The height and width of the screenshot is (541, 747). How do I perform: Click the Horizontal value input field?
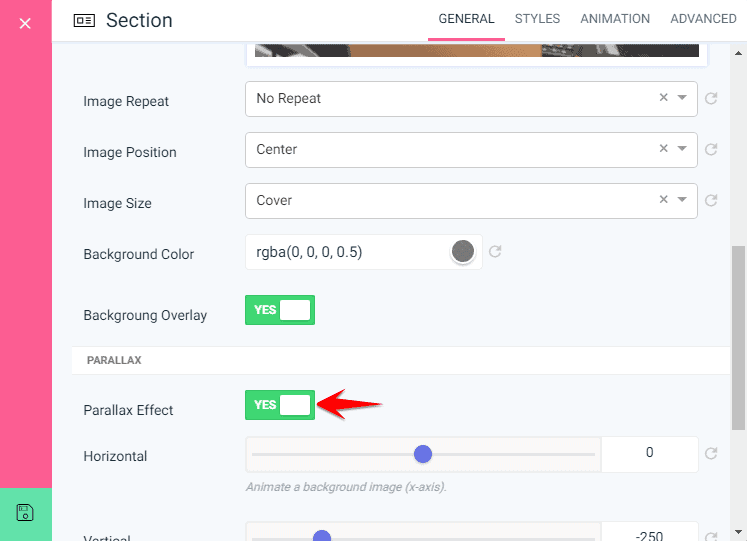(649, 453)
